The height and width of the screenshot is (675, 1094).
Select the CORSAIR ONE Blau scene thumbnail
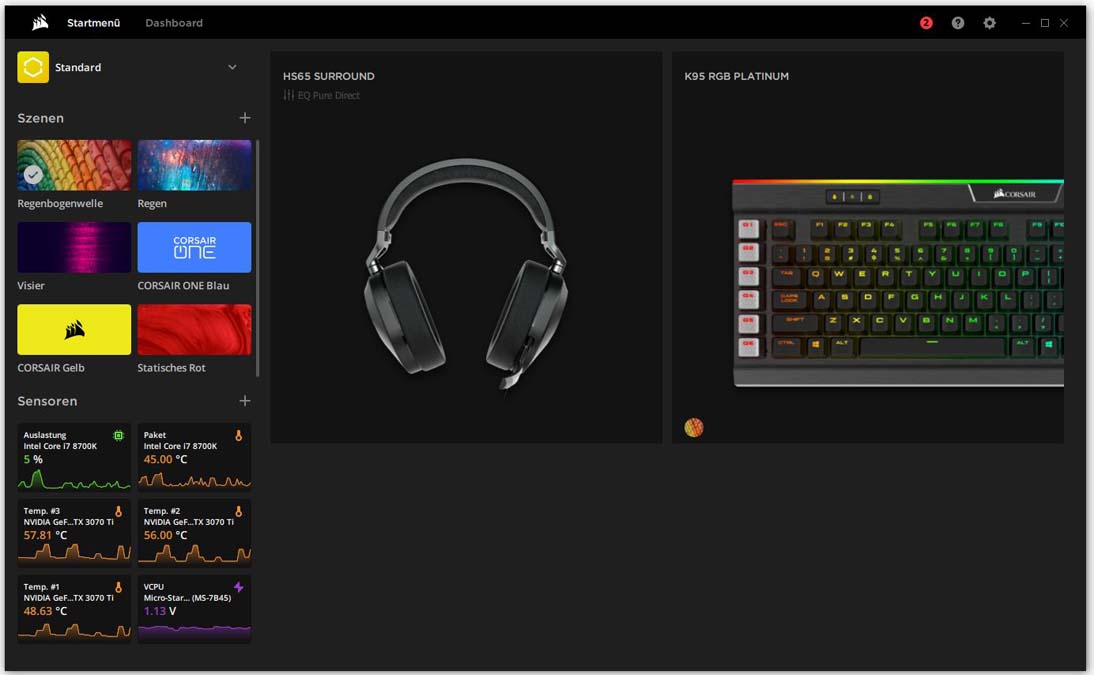(194, 247)
